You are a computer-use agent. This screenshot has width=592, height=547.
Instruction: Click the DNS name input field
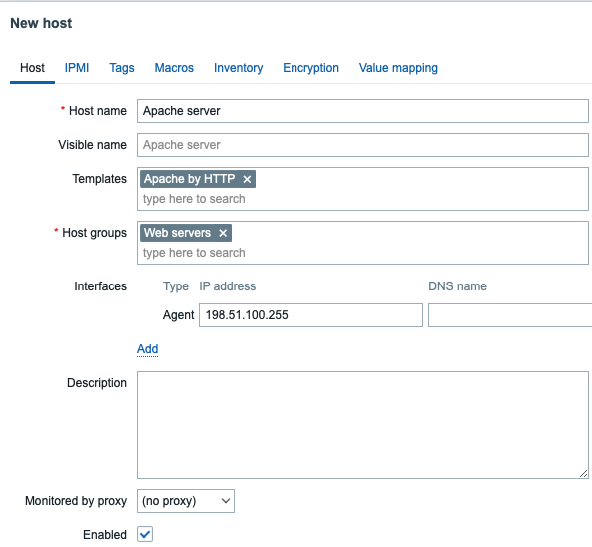coord(510,315)
